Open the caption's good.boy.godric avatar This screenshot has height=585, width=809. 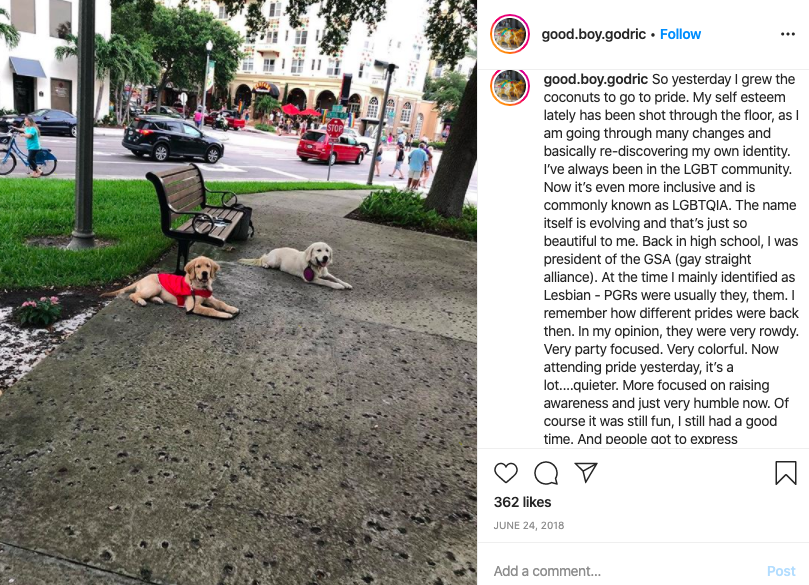(x=510, y=86)
